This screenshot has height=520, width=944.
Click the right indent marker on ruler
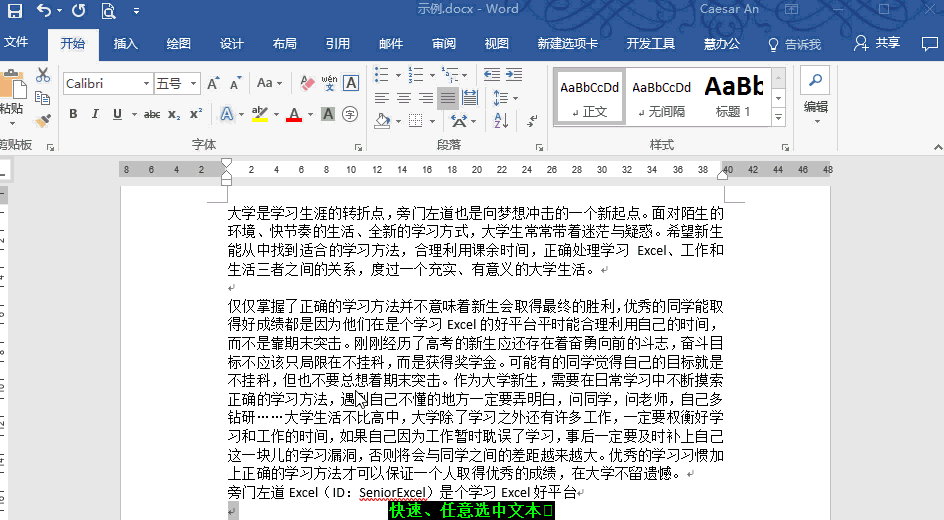pyautogui.click(x=722, y=175)
